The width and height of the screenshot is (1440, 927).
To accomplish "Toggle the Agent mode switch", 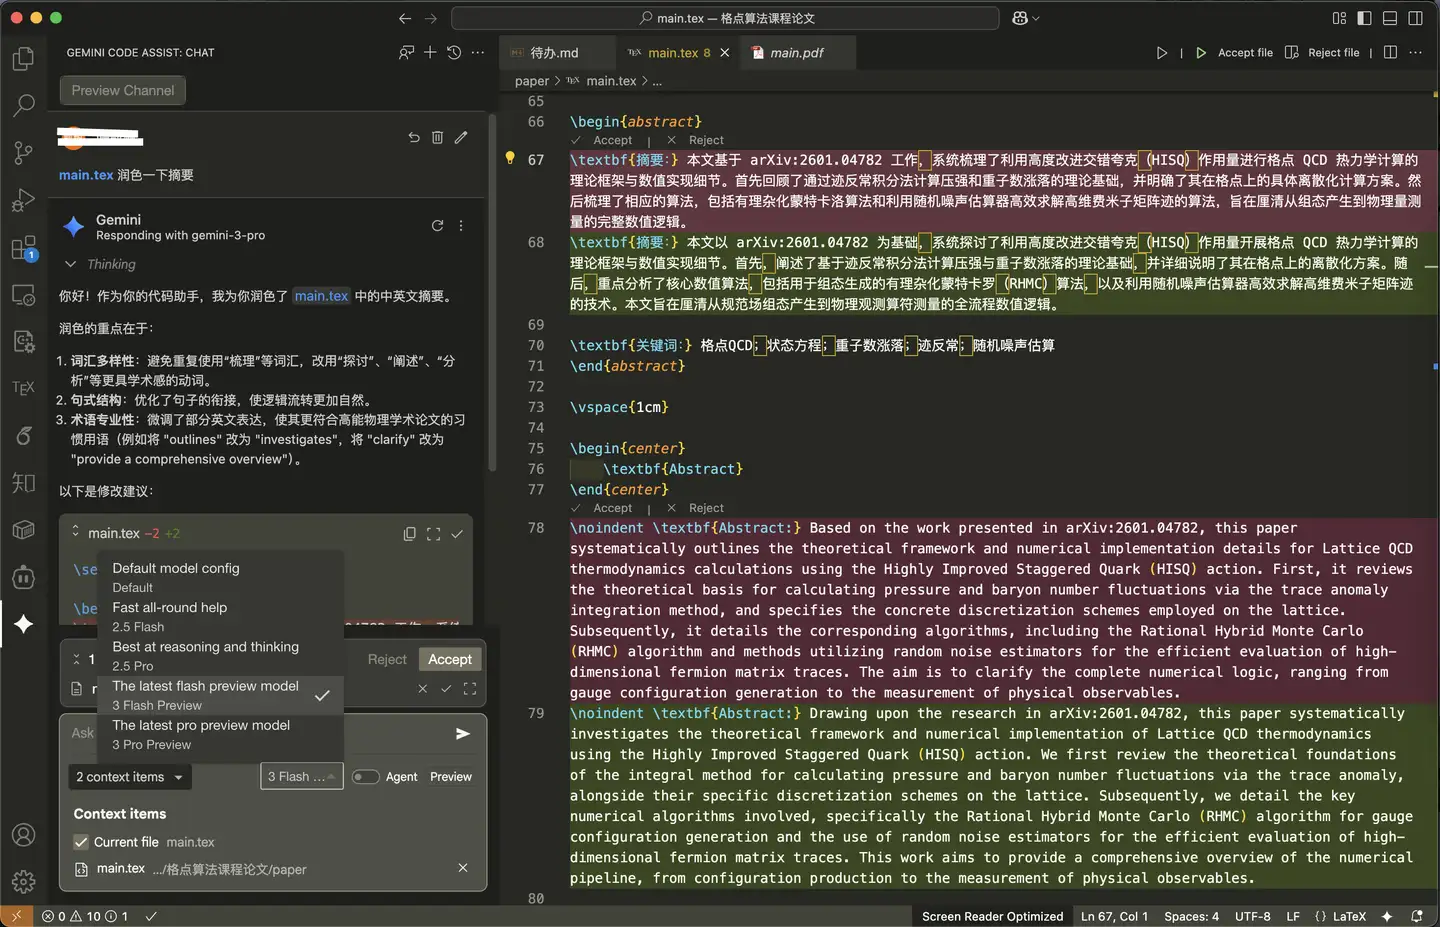I will point(365,777).
